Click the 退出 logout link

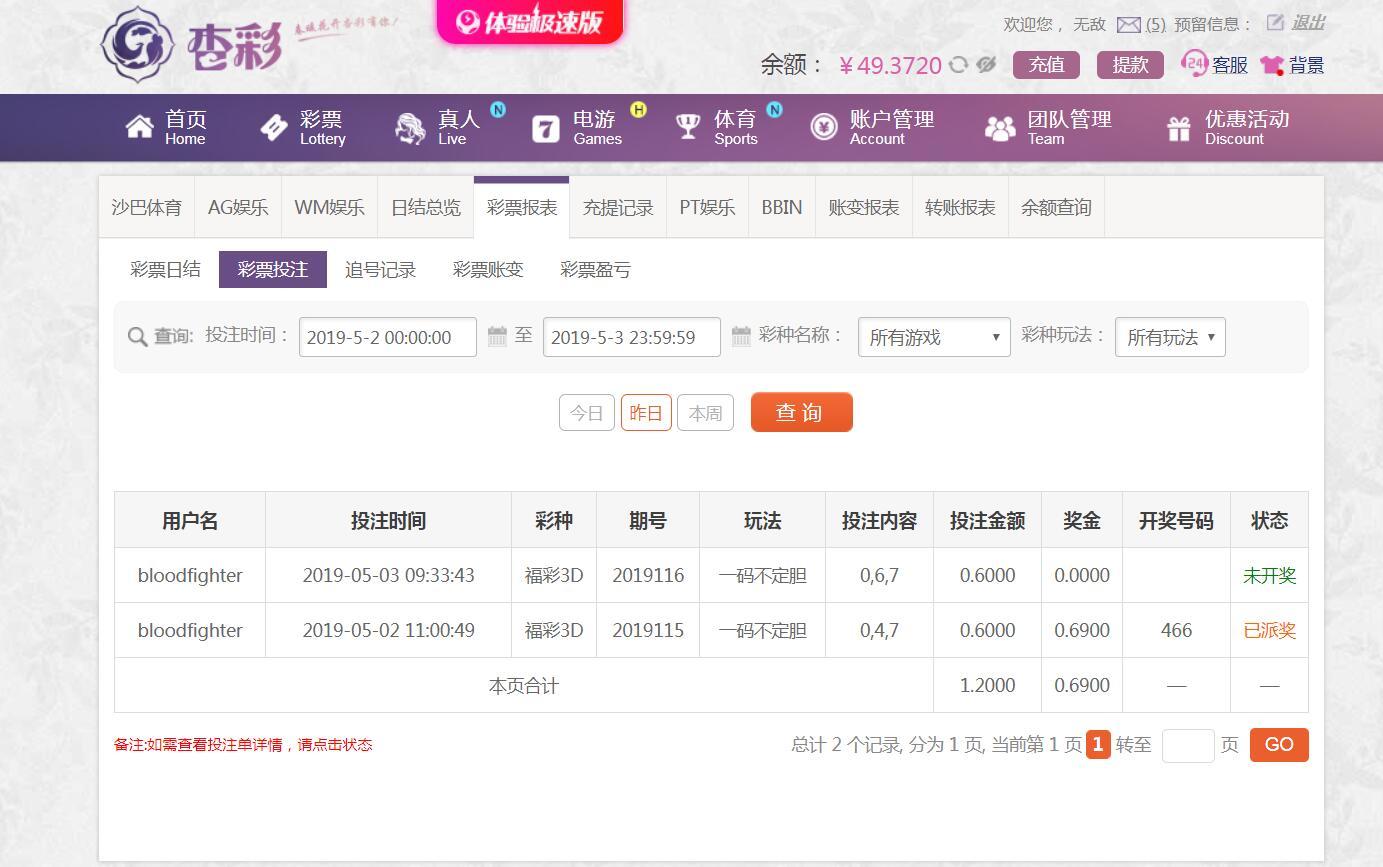click(x=1308, y=23)
